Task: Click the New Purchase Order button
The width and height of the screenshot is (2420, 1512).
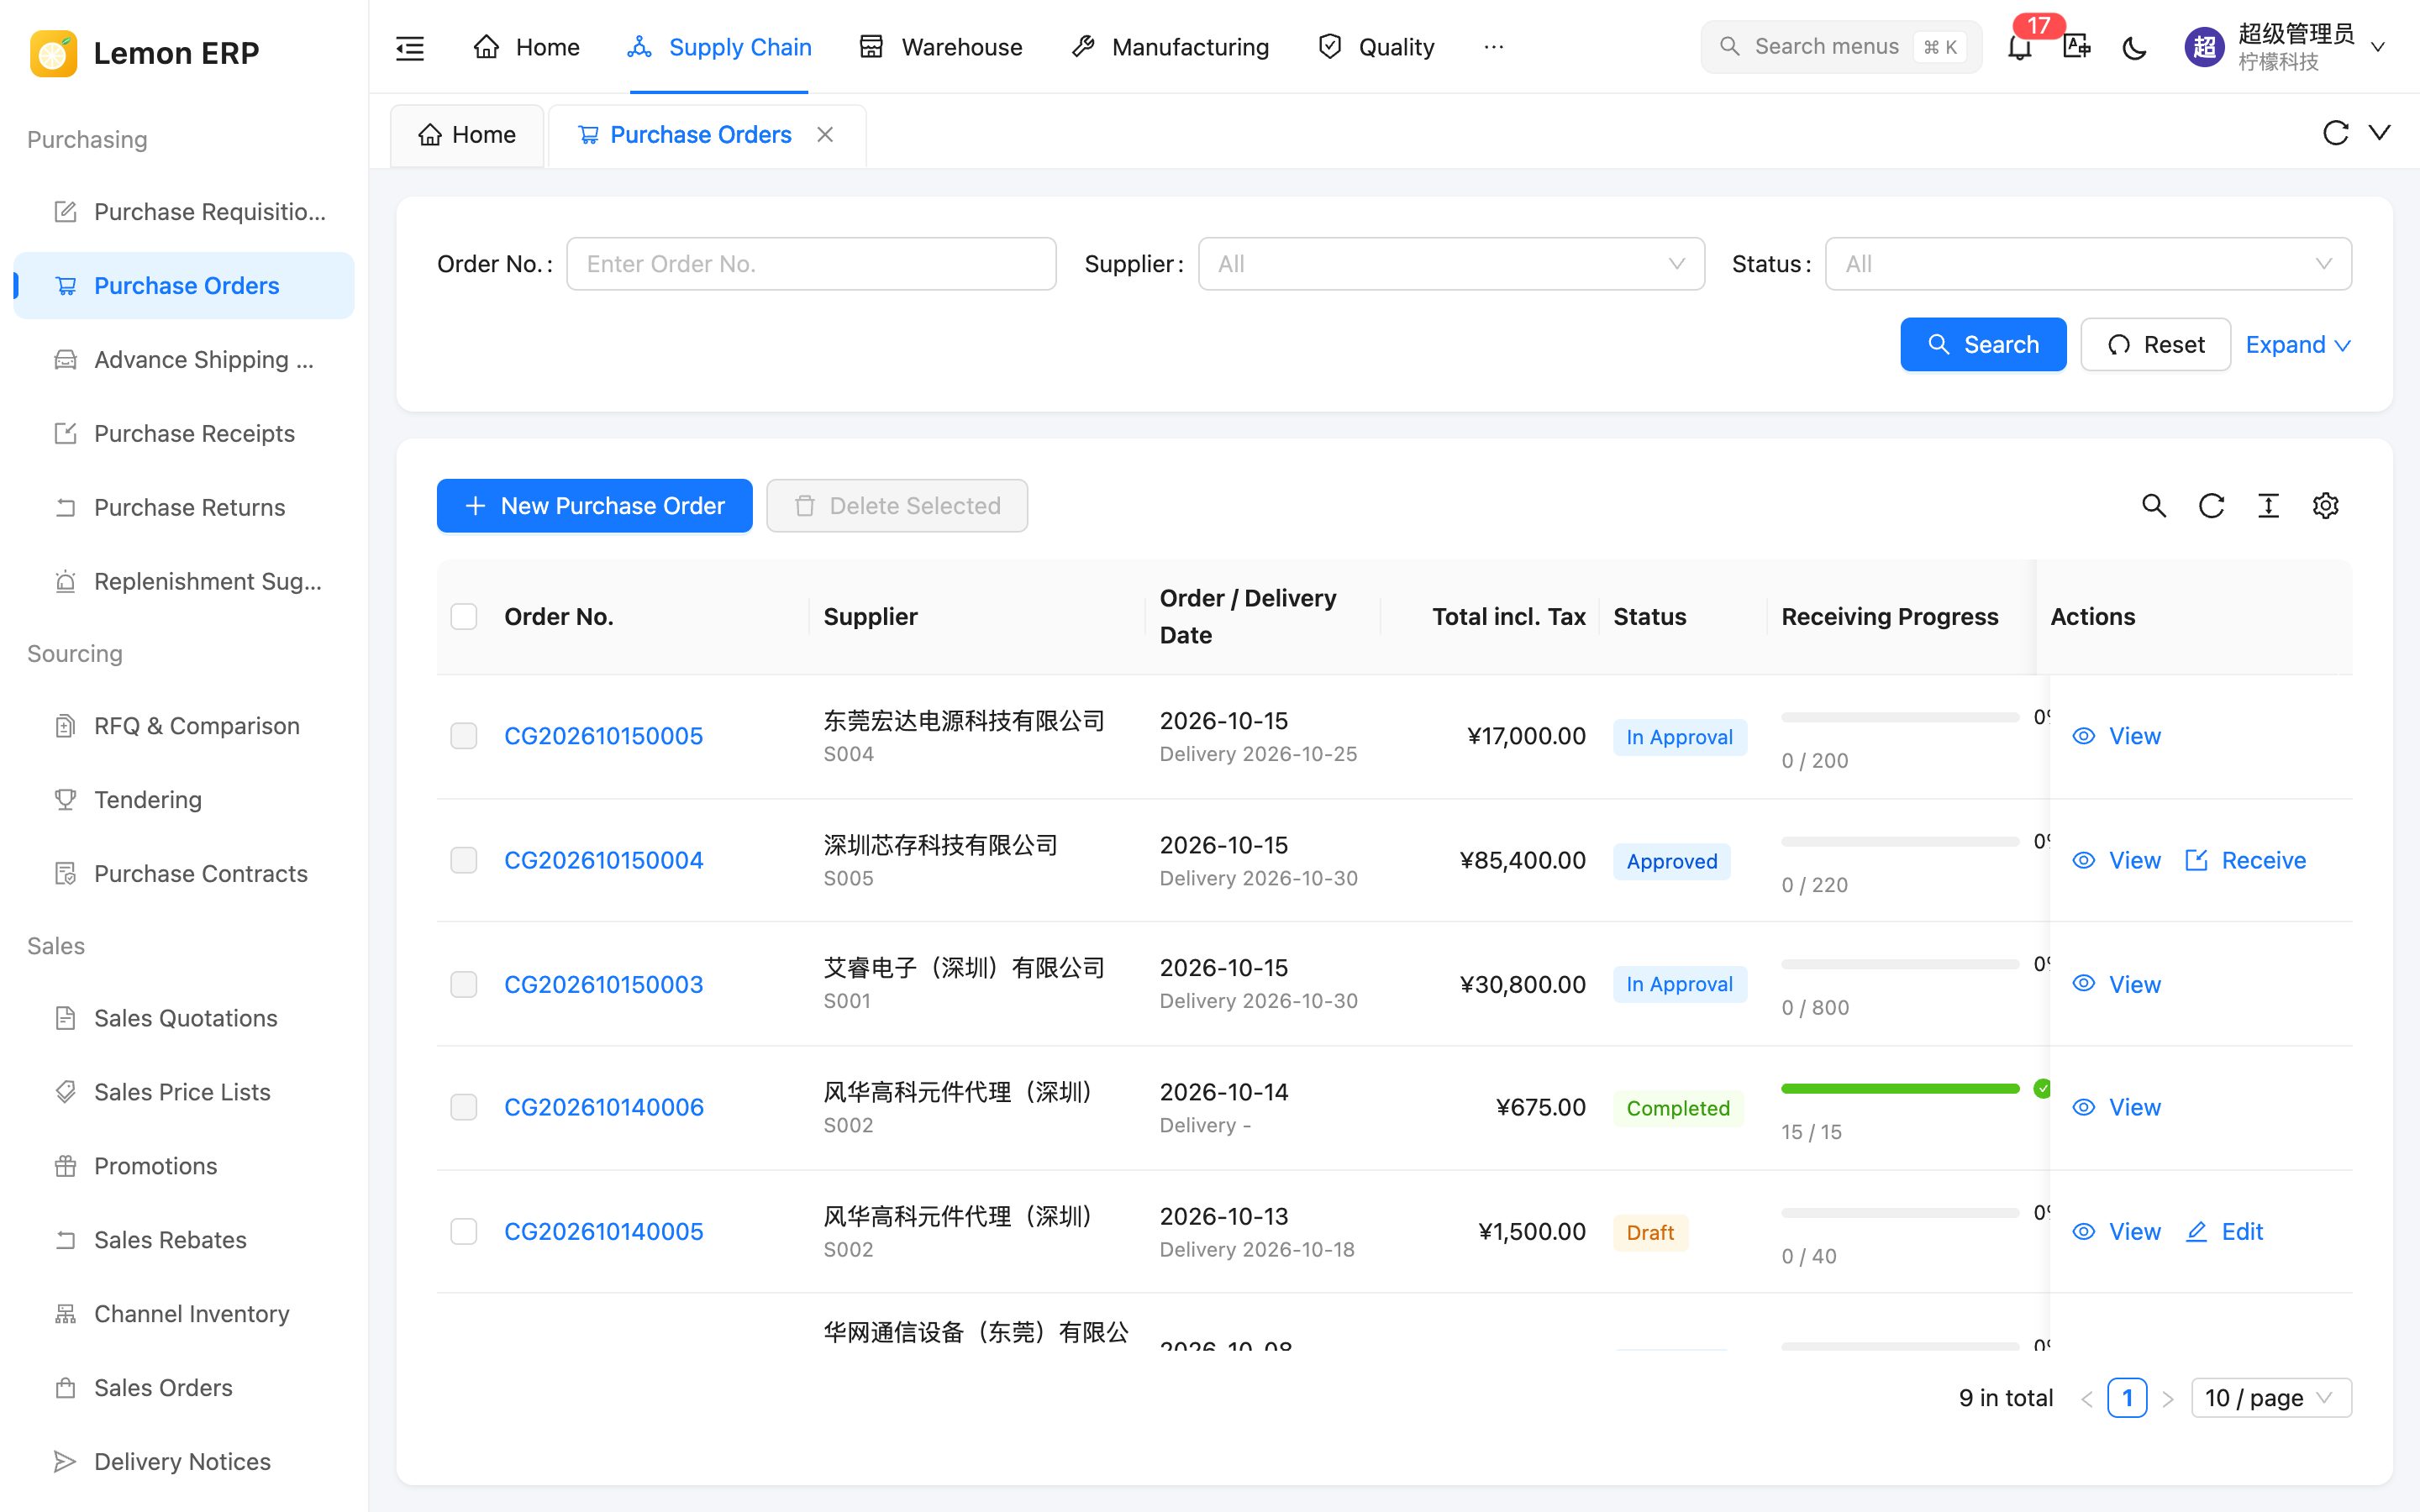Action: (x=594, y=506)
